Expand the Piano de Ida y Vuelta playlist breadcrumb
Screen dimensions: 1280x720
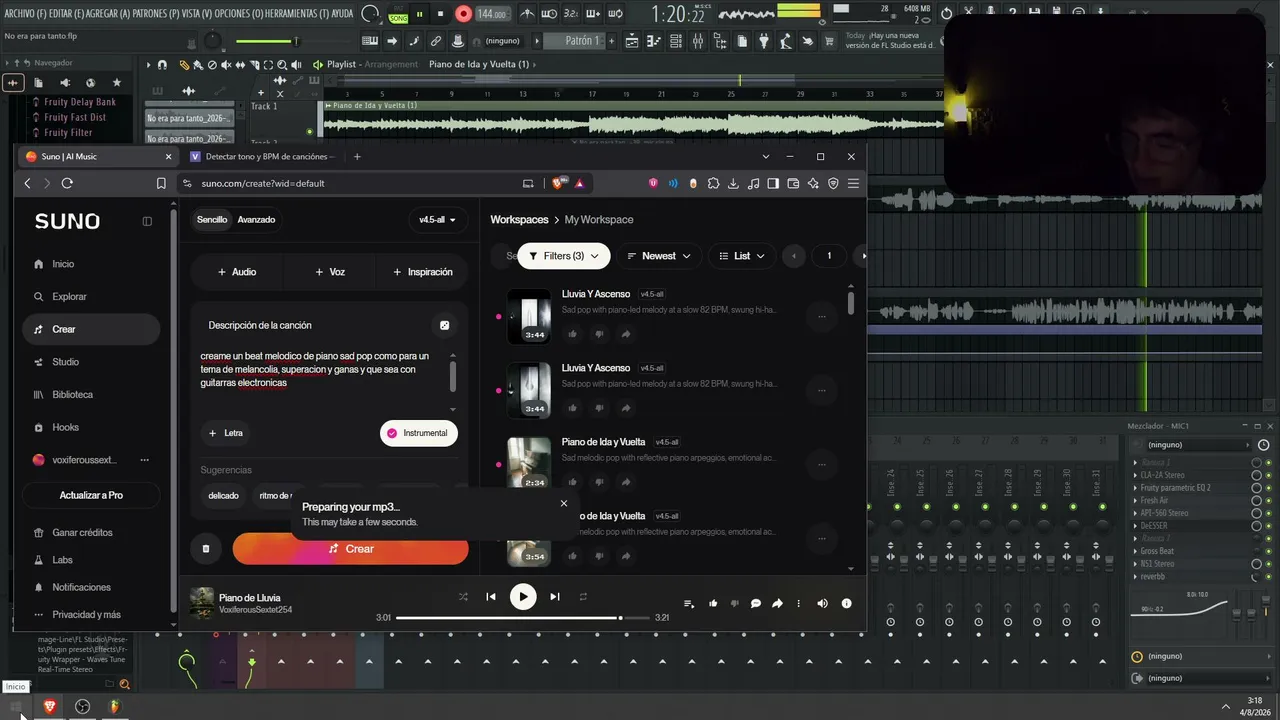point(483,64)
